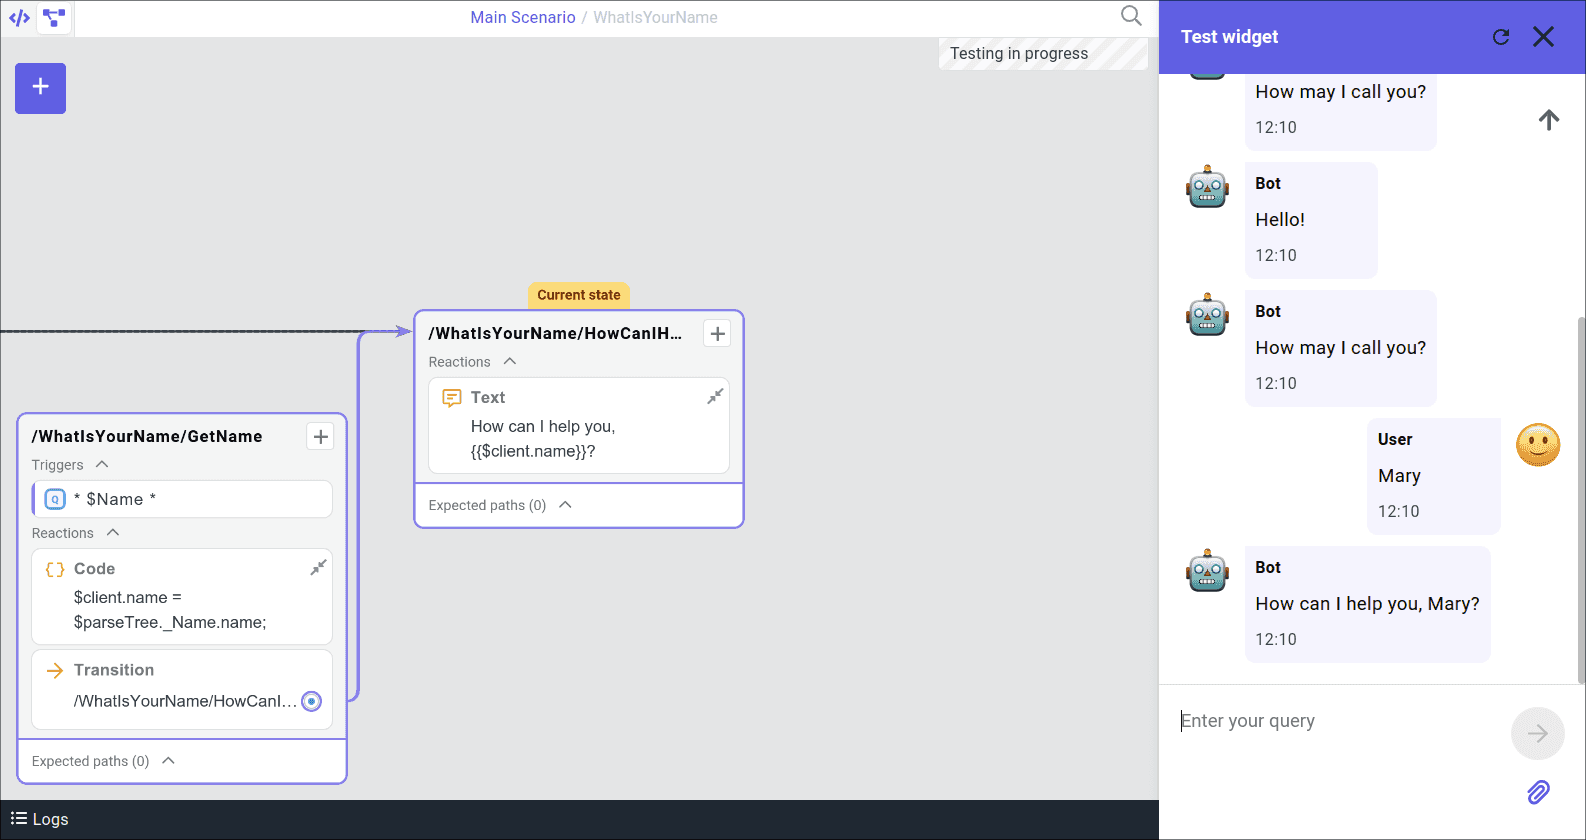The height and width of the screenshot is (840, 1586).
Task: Click the 'How can I help you, Mary?' message
Action: click(x=1367, y=604)
